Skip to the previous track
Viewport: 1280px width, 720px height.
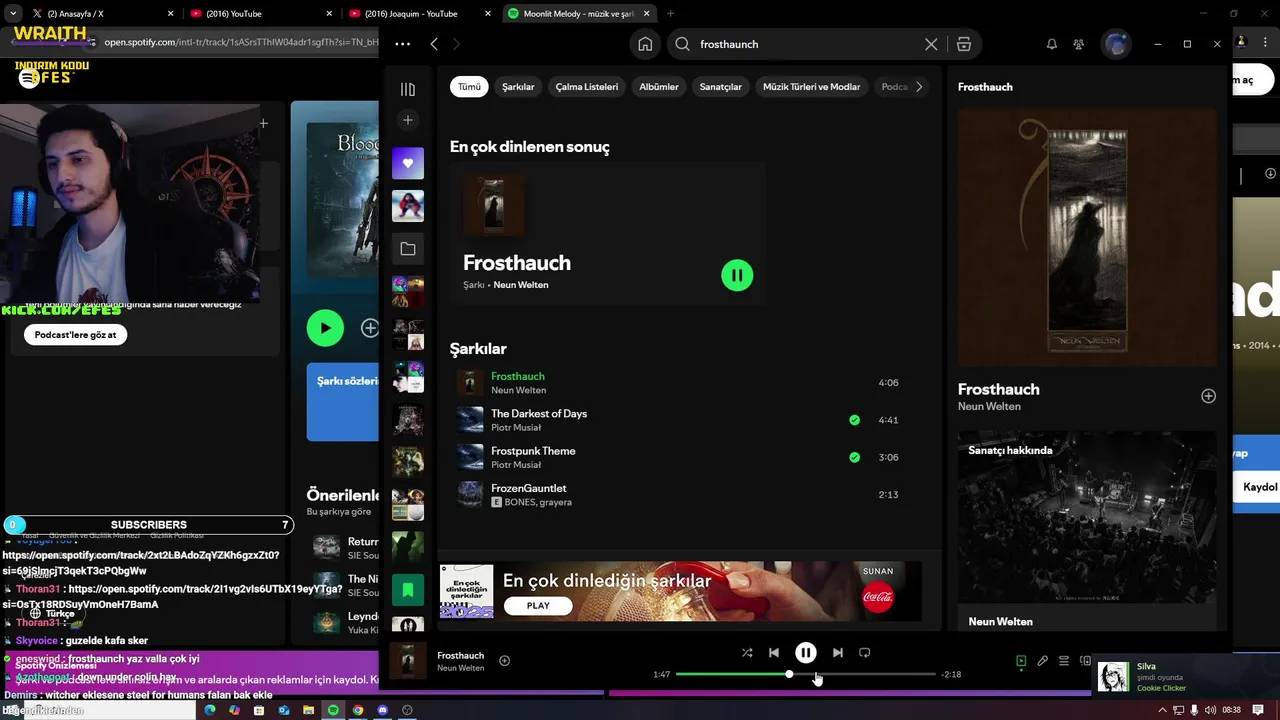pos(774,653)
